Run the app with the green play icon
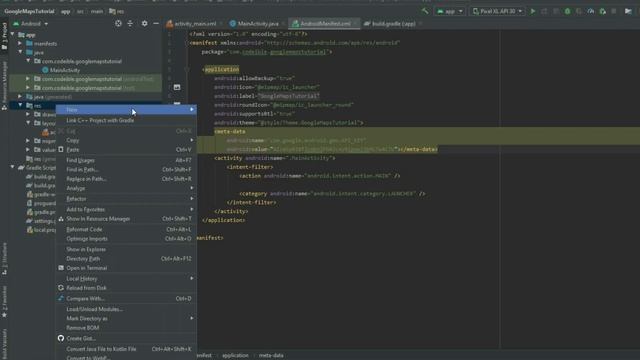 pos(533,11)
